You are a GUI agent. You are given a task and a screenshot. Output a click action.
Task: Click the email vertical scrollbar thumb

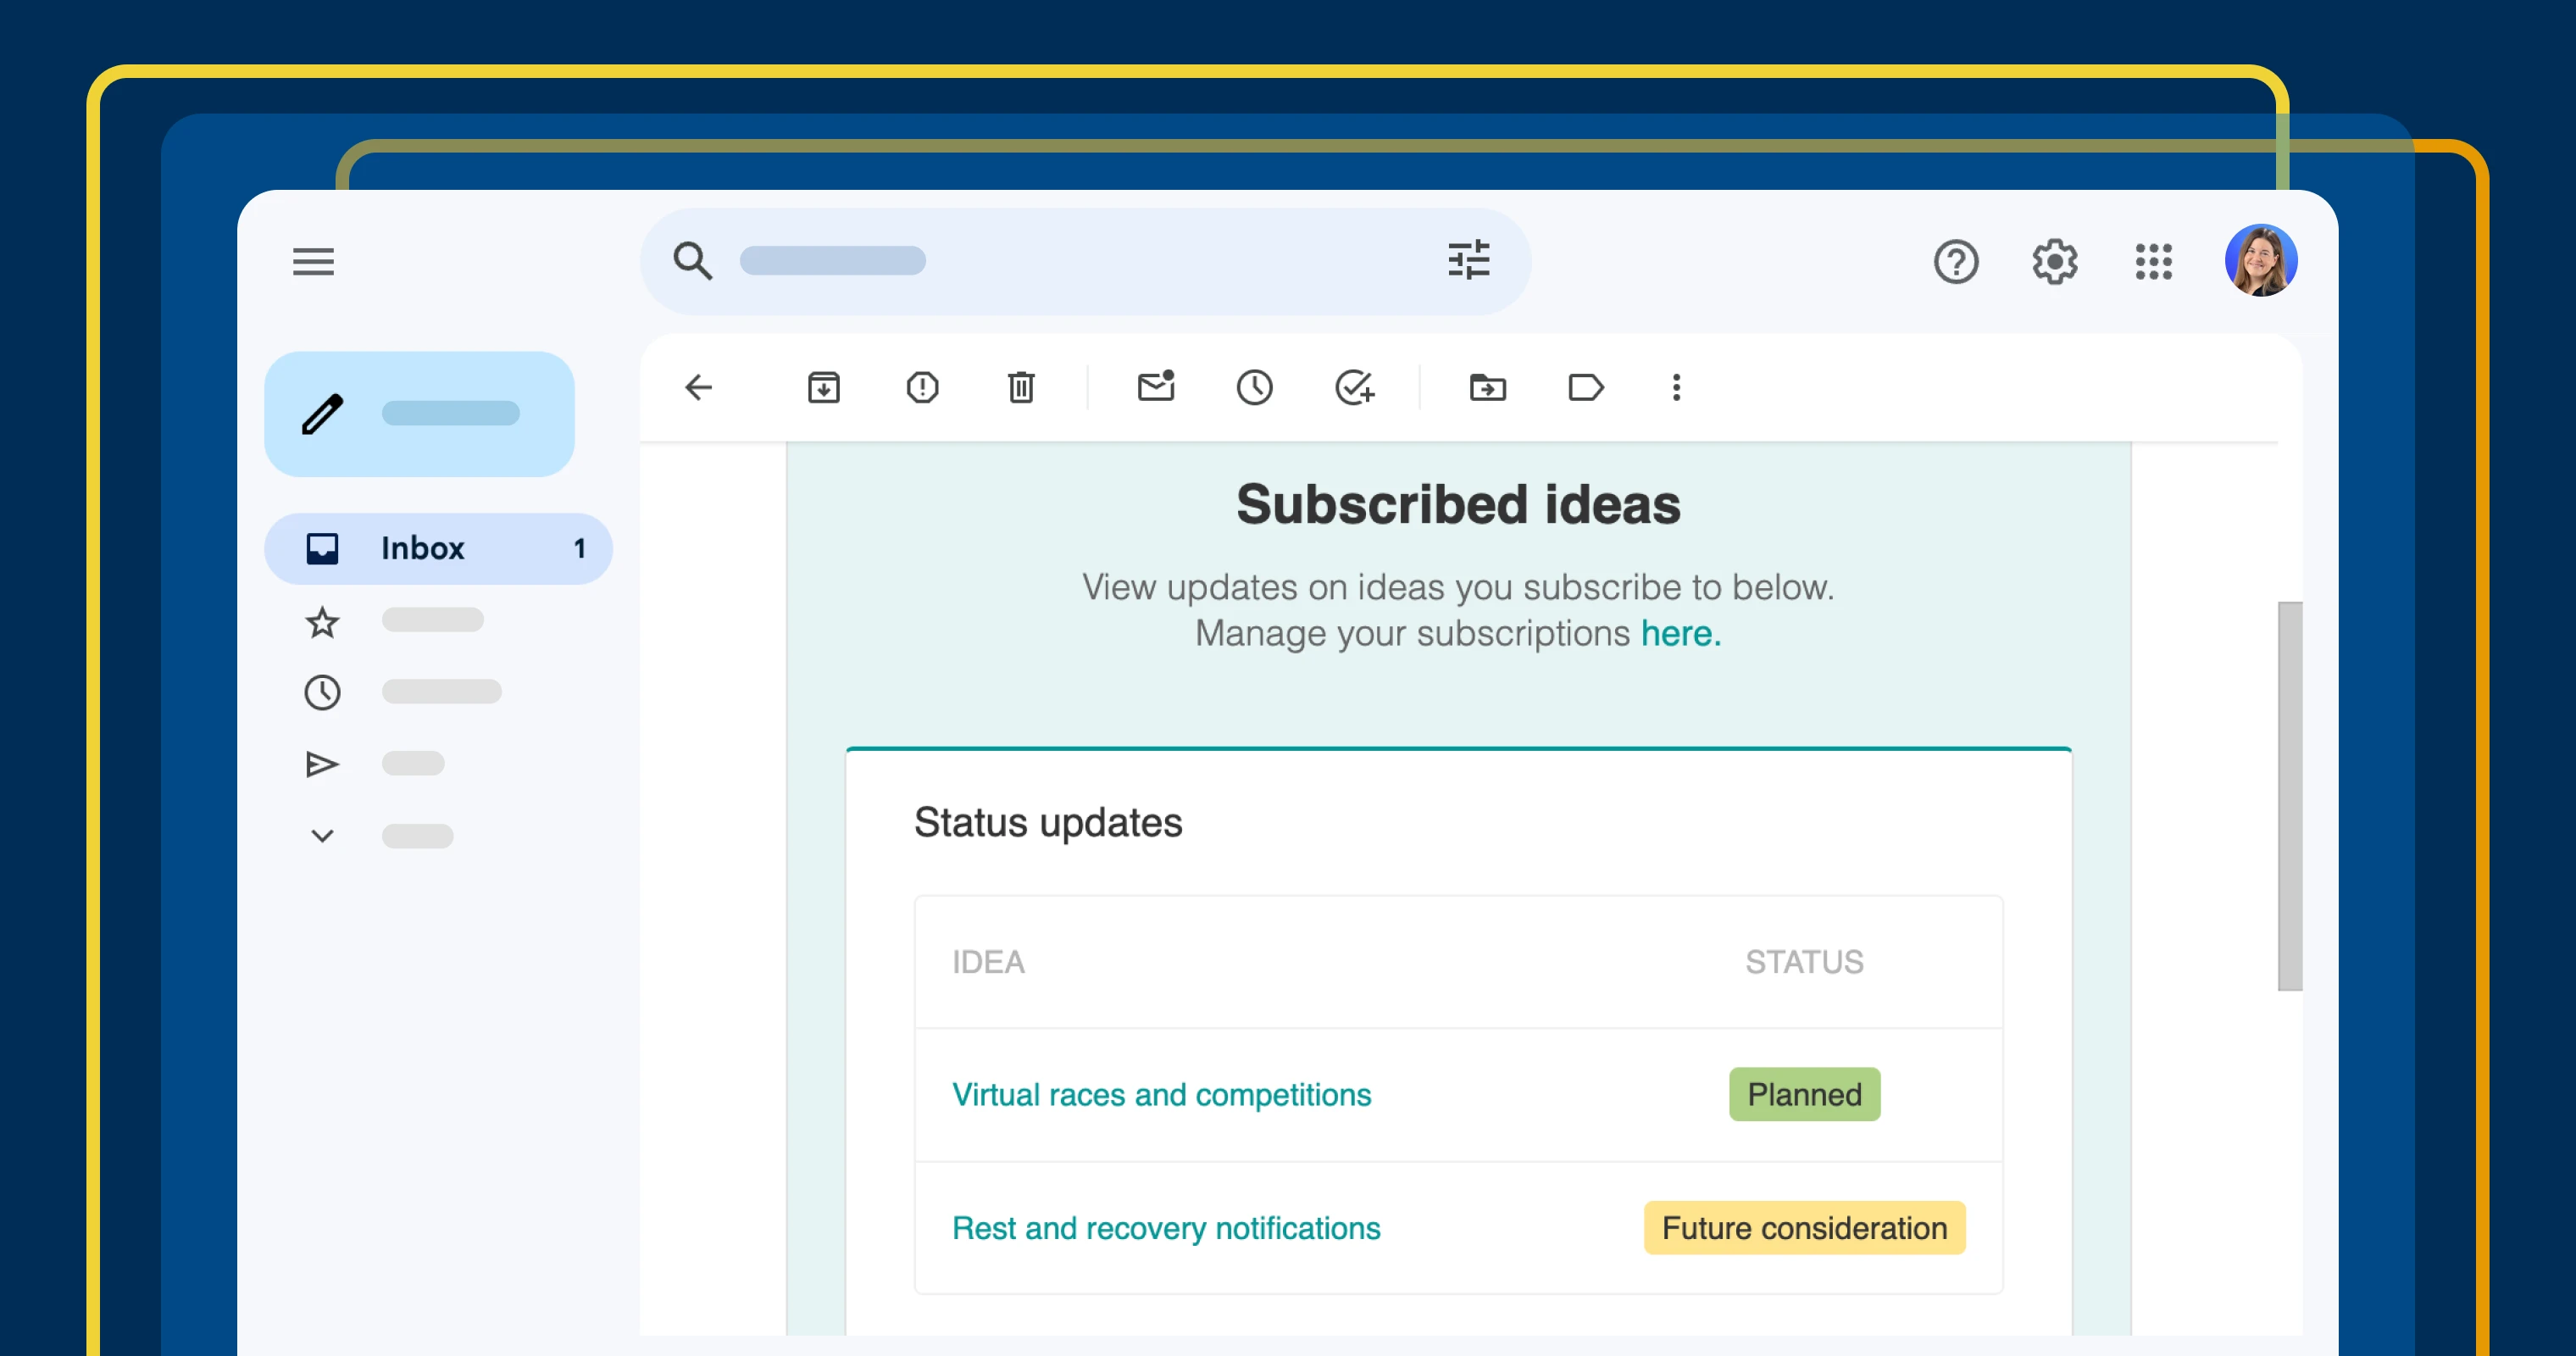(2289, 795)
